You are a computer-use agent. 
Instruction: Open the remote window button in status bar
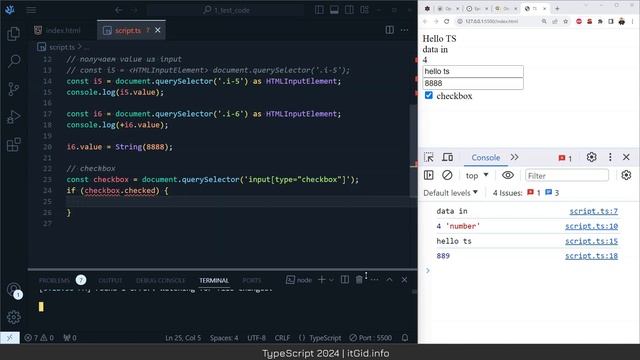point(10,338)
